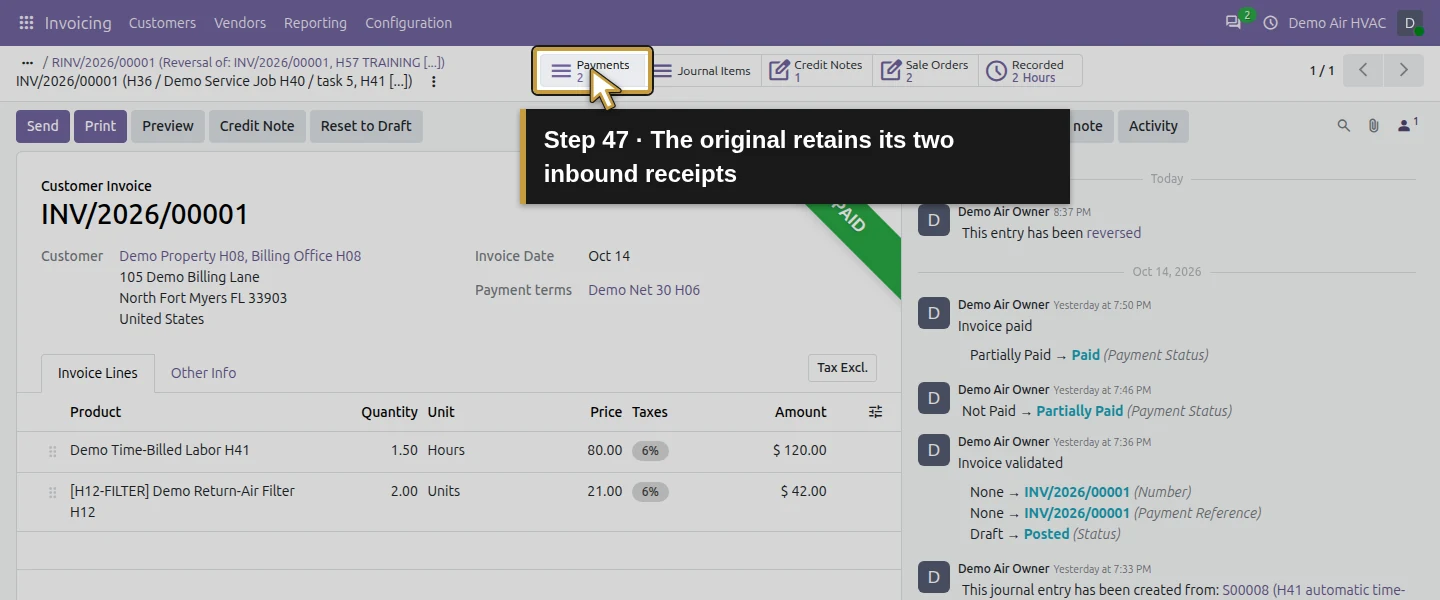Click handle icon of H12-FILTER row
The width and height of the screenshot is (1440, 600).
[x=52, y=493]
